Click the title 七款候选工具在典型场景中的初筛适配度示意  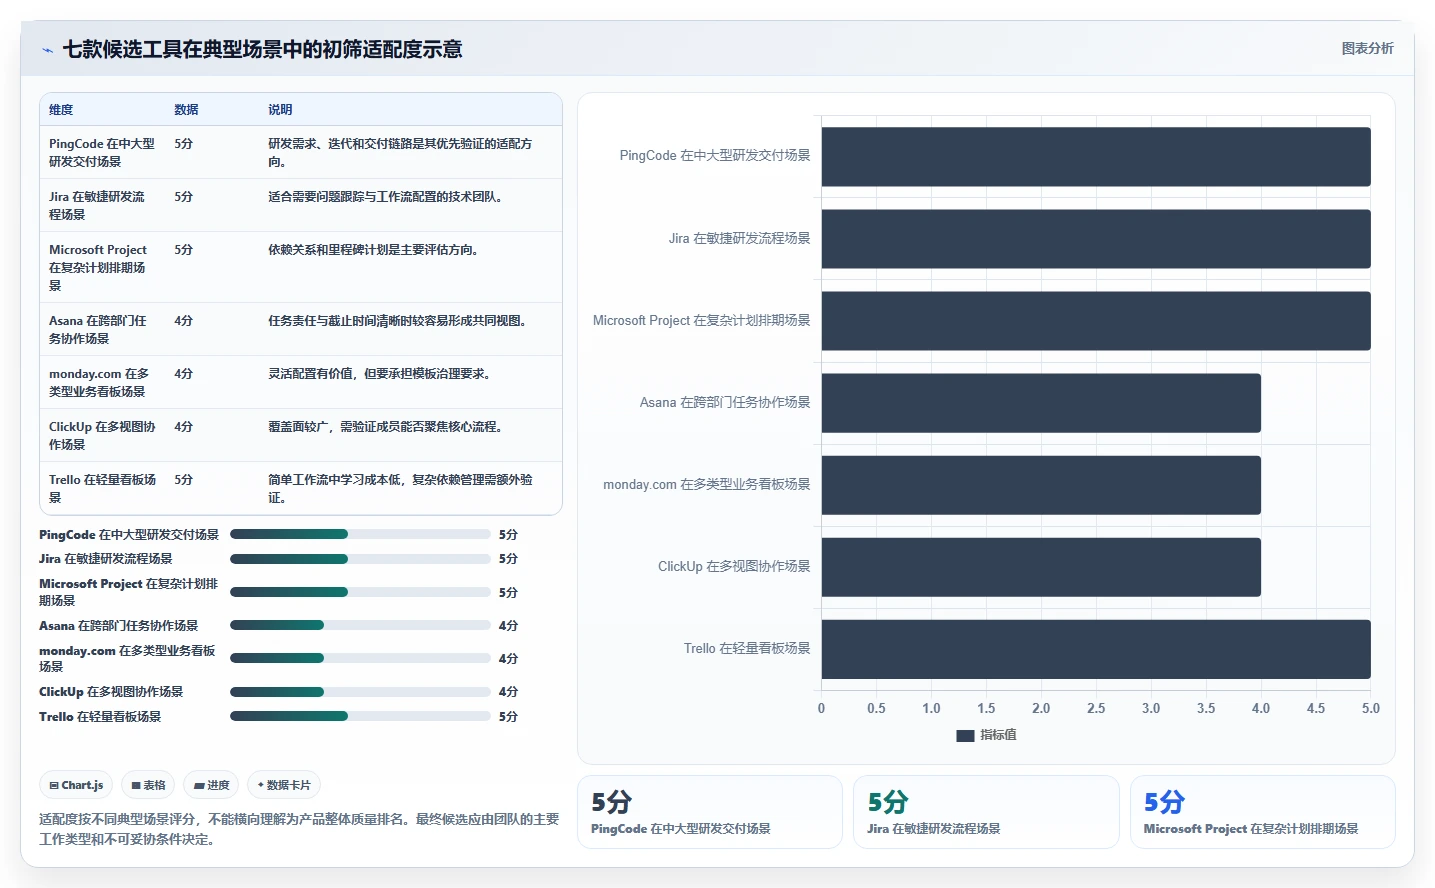(x=262, y=49)
